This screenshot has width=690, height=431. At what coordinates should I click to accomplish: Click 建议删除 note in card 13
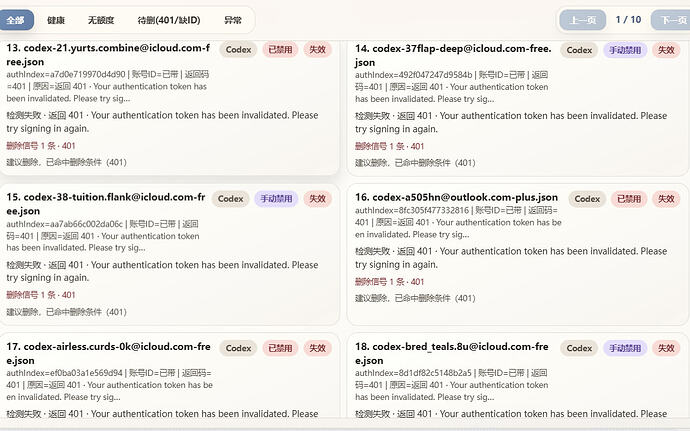click(x=66, y=162)
